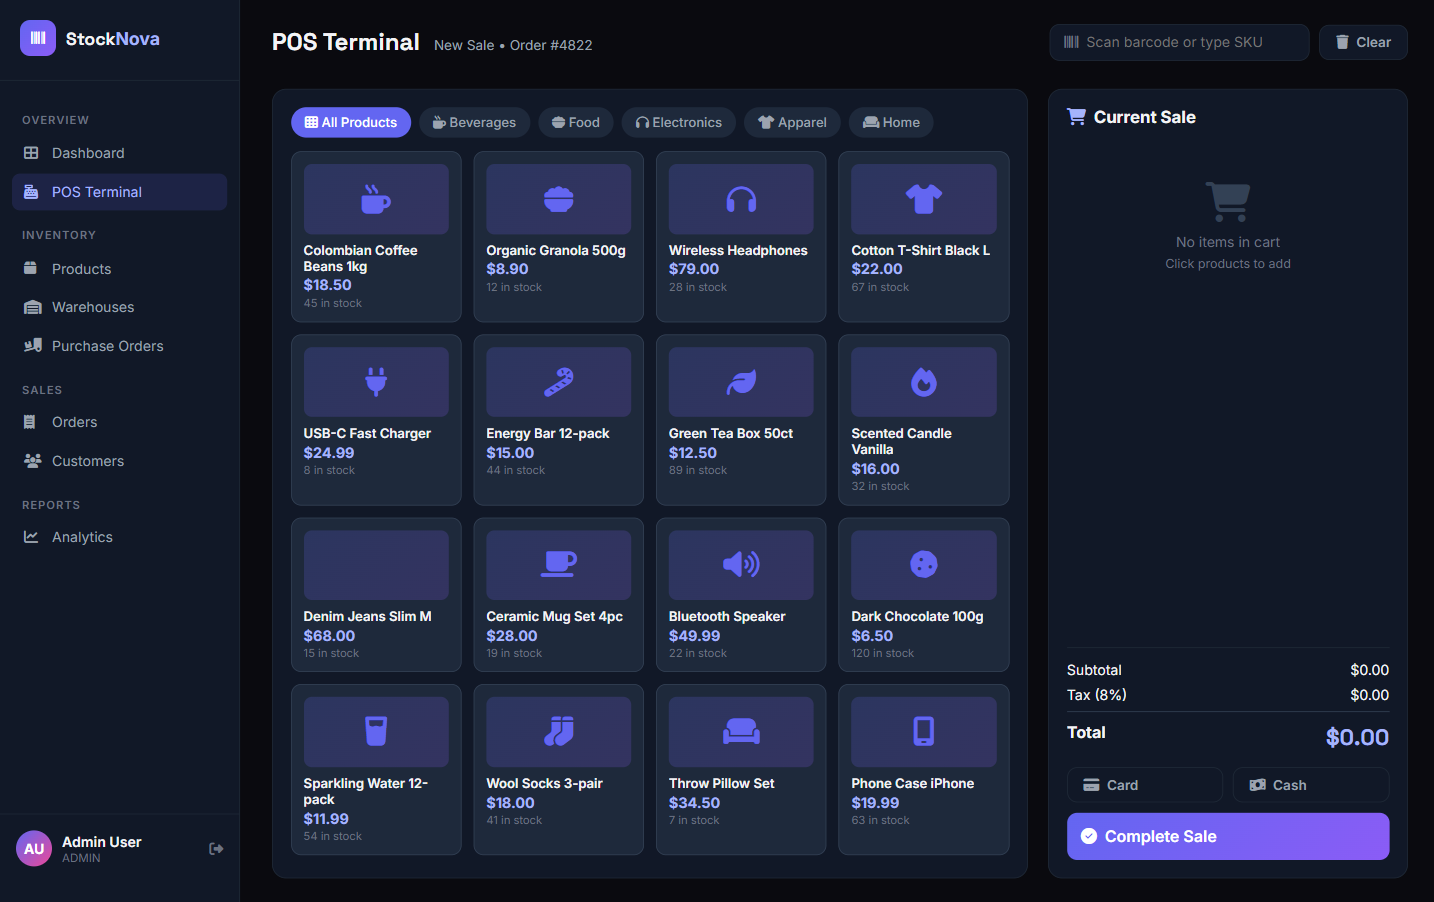The image size is (1434, 902).
Task: Click the plug icon on USB-C Fast Charger
Action: (x=376, y=382)
